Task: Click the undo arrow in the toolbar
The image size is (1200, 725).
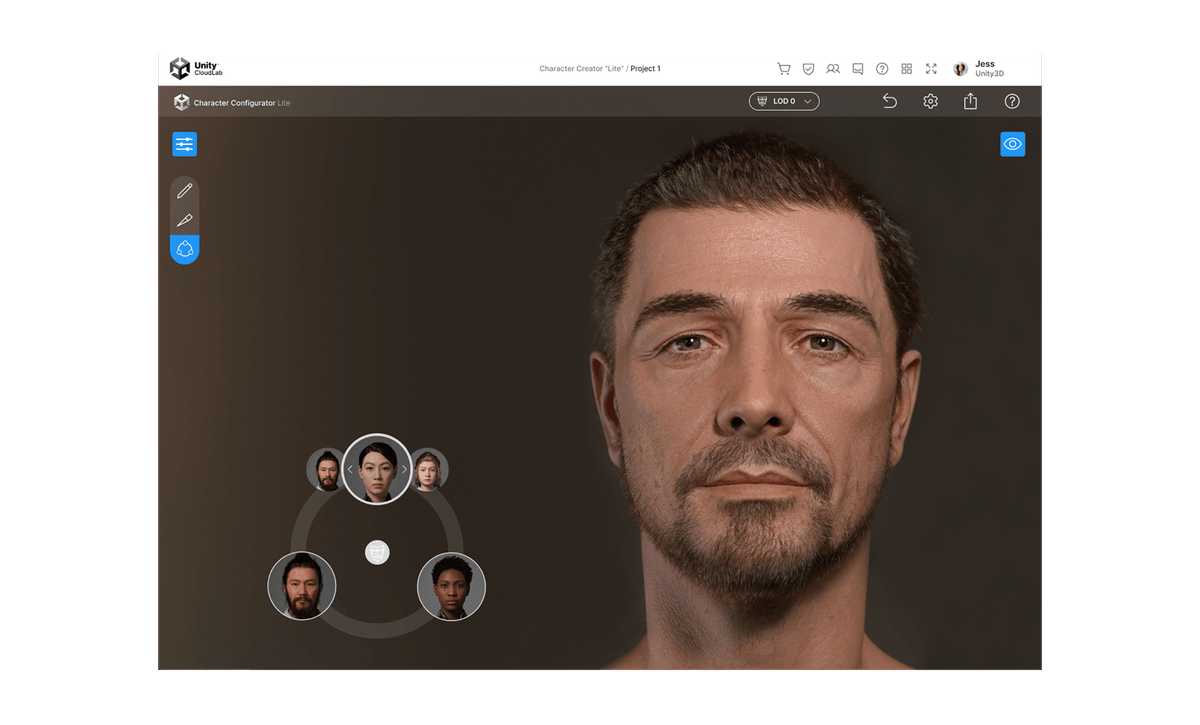Action: (889, 101)
